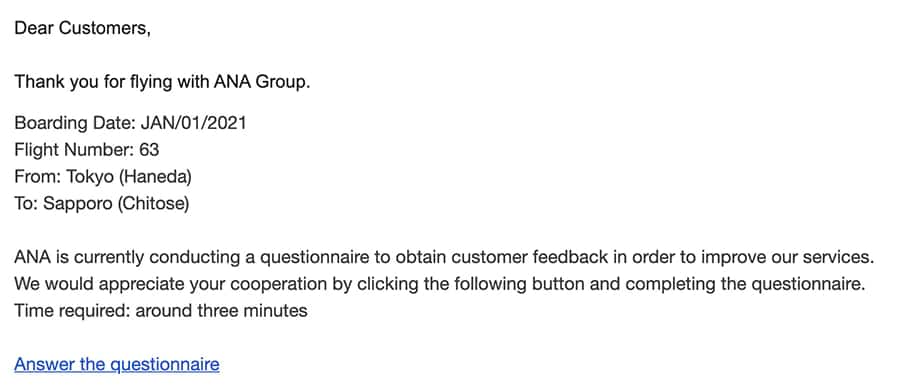The height and width of the screenshot is (392, 900).
Task: Select the flight number value 63
Action: (149, 150)
